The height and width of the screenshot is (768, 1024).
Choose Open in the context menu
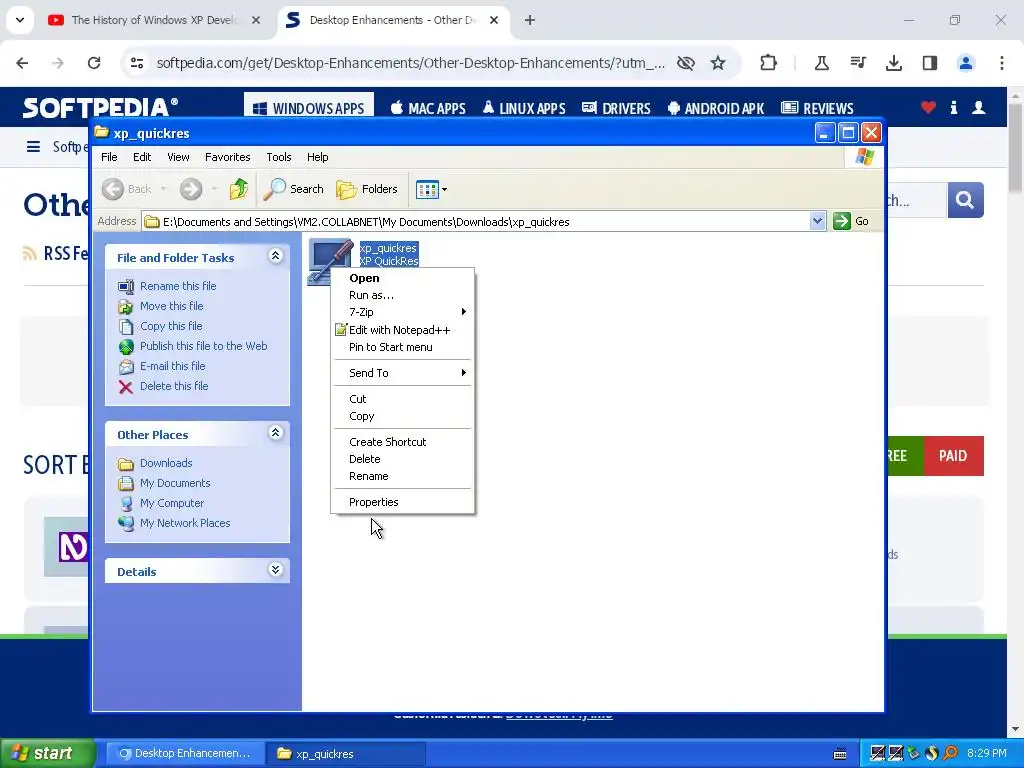(402, 278)
